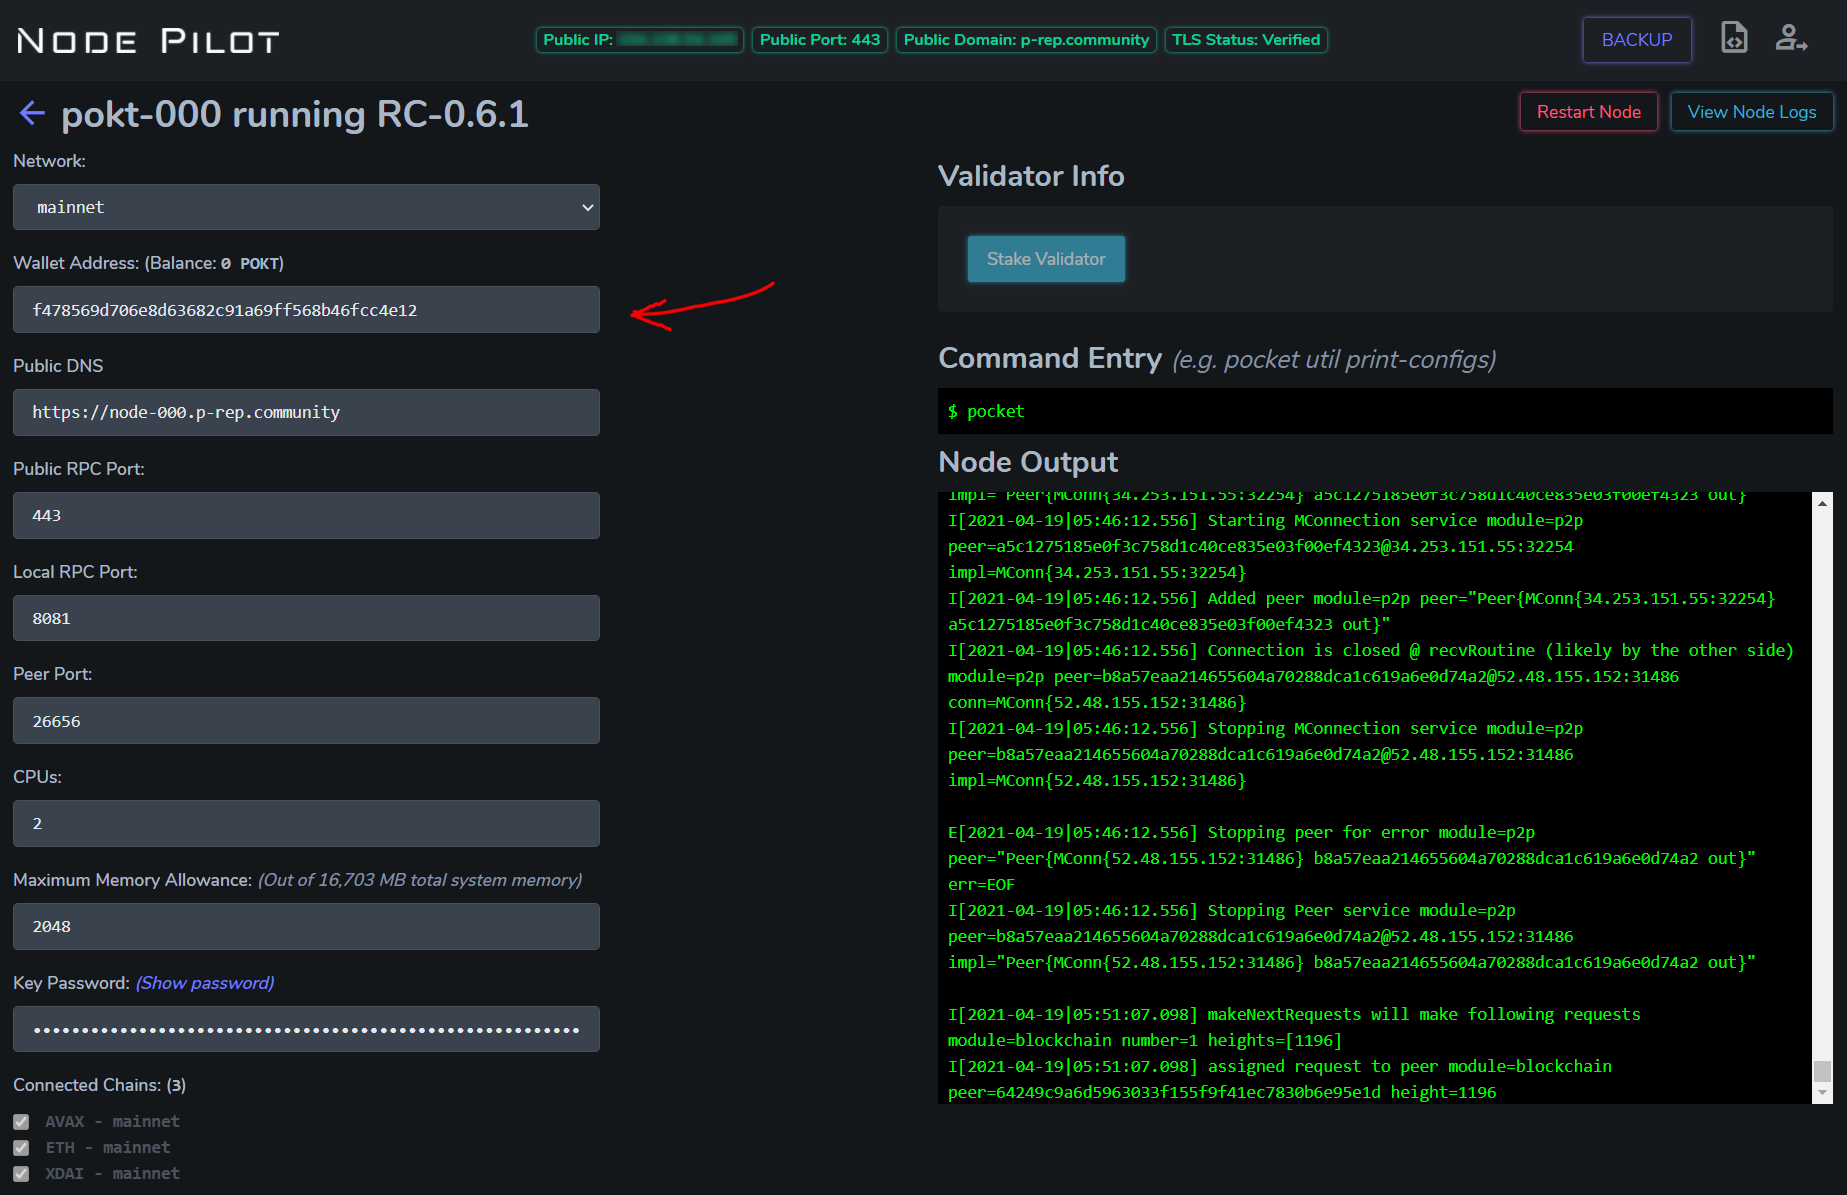1847x1195 pixels.
Task: Click the TLS Status: Verified badge
Action: pos(1246,40)
